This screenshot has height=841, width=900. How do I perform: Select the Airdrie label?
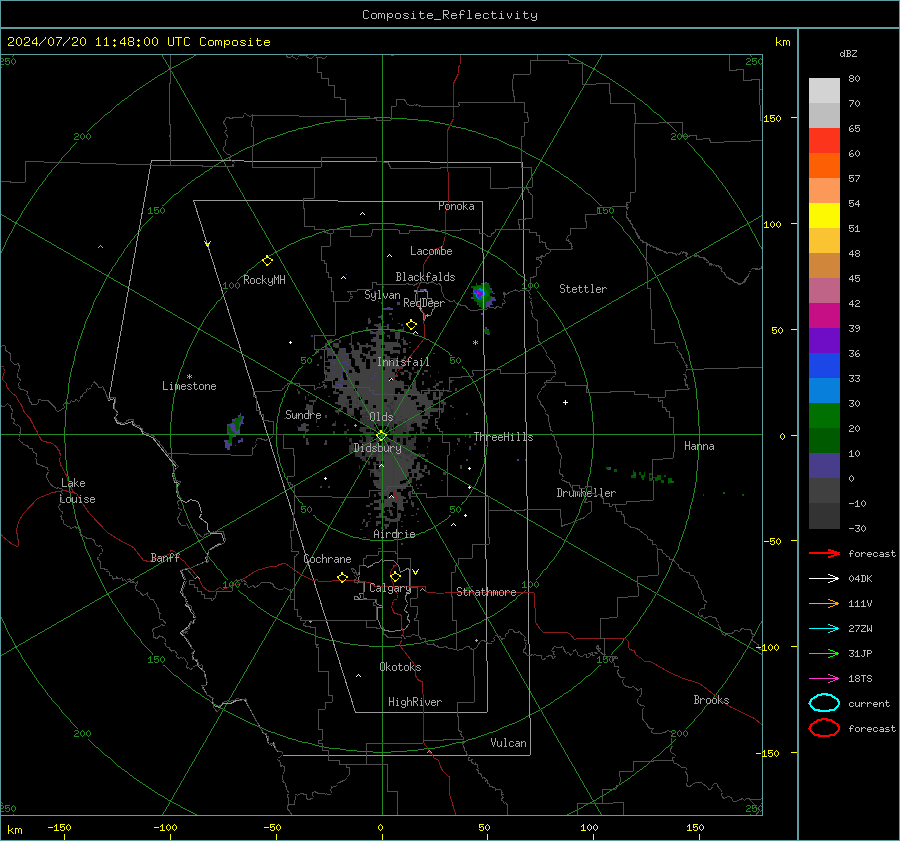coord(394,534)
